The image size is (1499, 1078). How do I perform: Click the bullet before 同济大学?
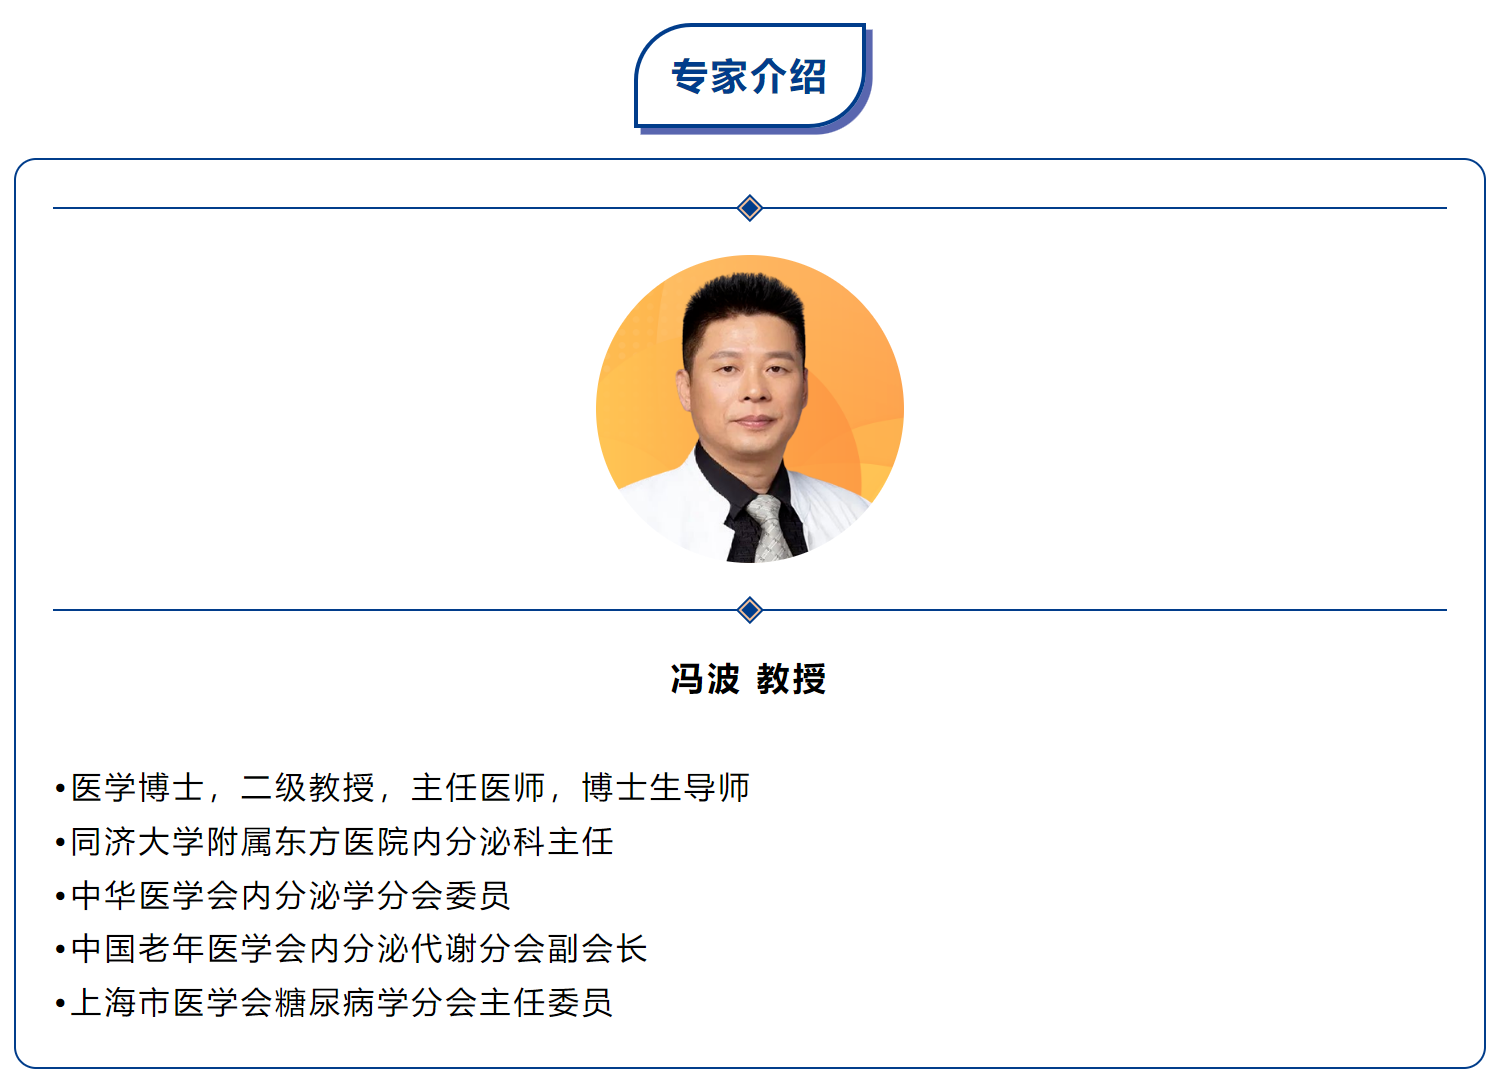tap(60, 844)
